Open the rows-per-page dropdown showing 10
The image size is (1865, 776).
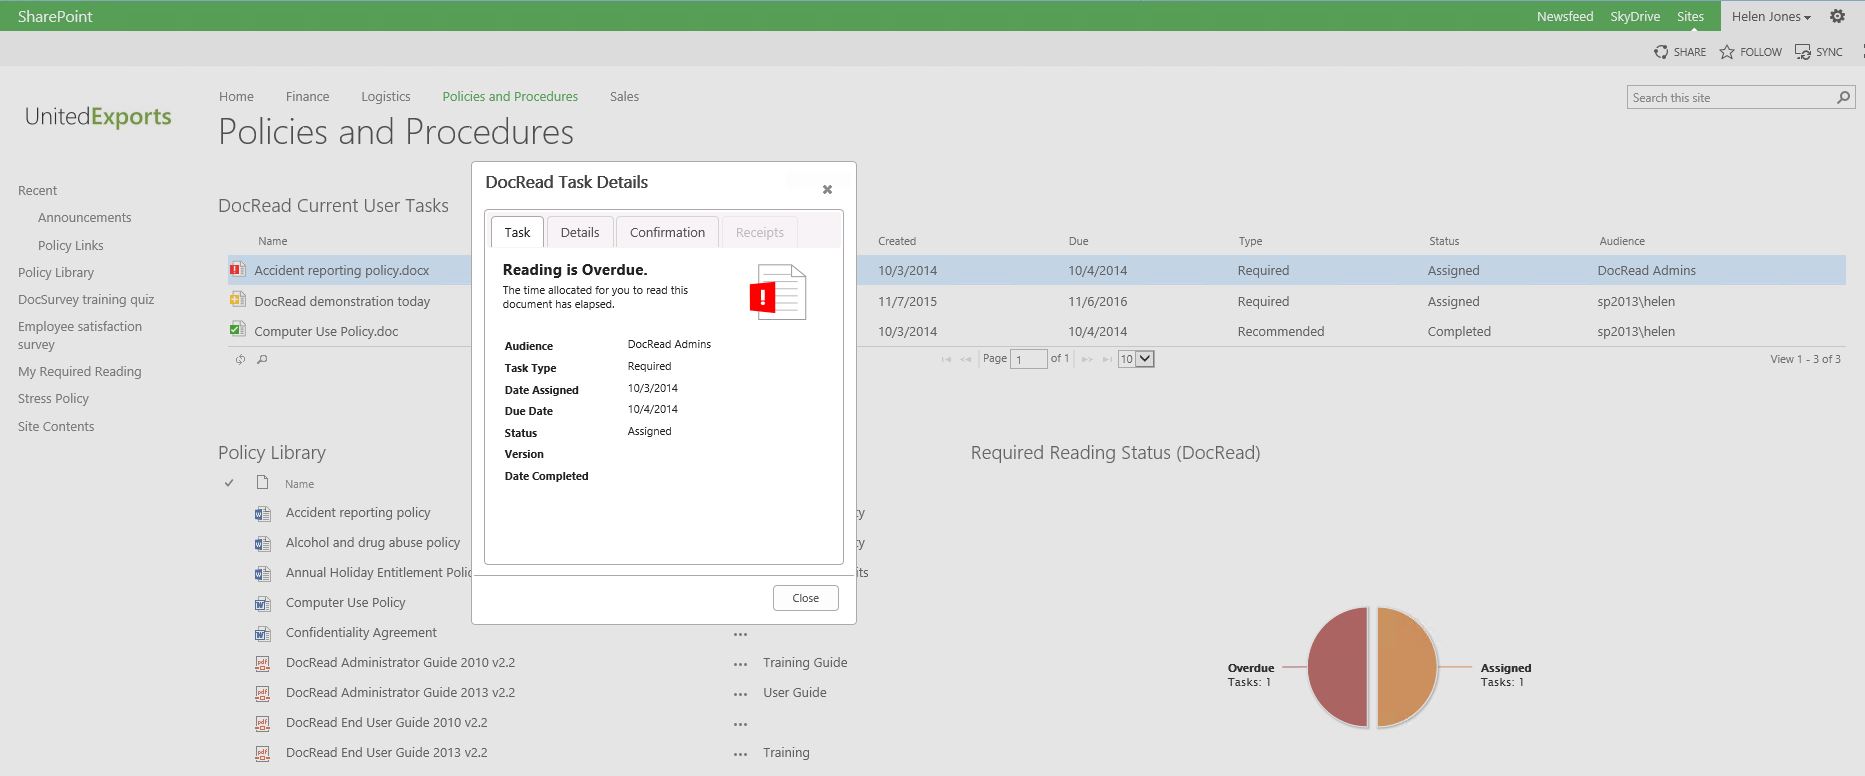tap(1136, 359)
